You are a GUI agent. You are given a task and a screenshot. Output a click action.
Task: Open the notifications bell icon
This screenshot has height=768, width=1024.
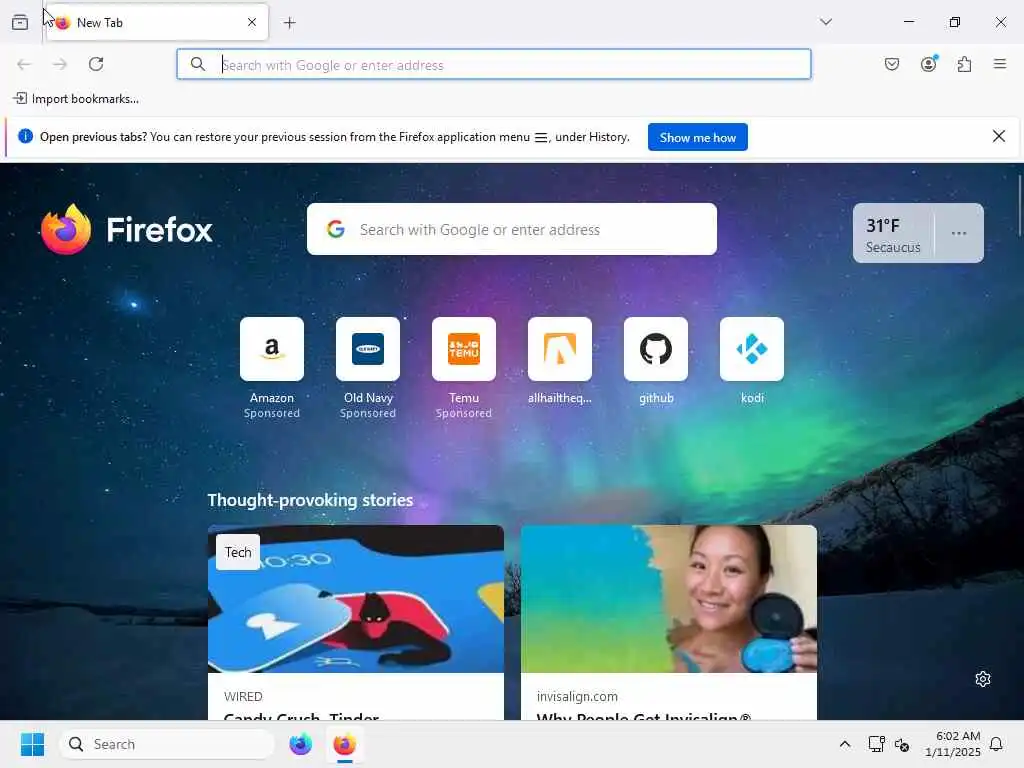[x=996, y=744]
